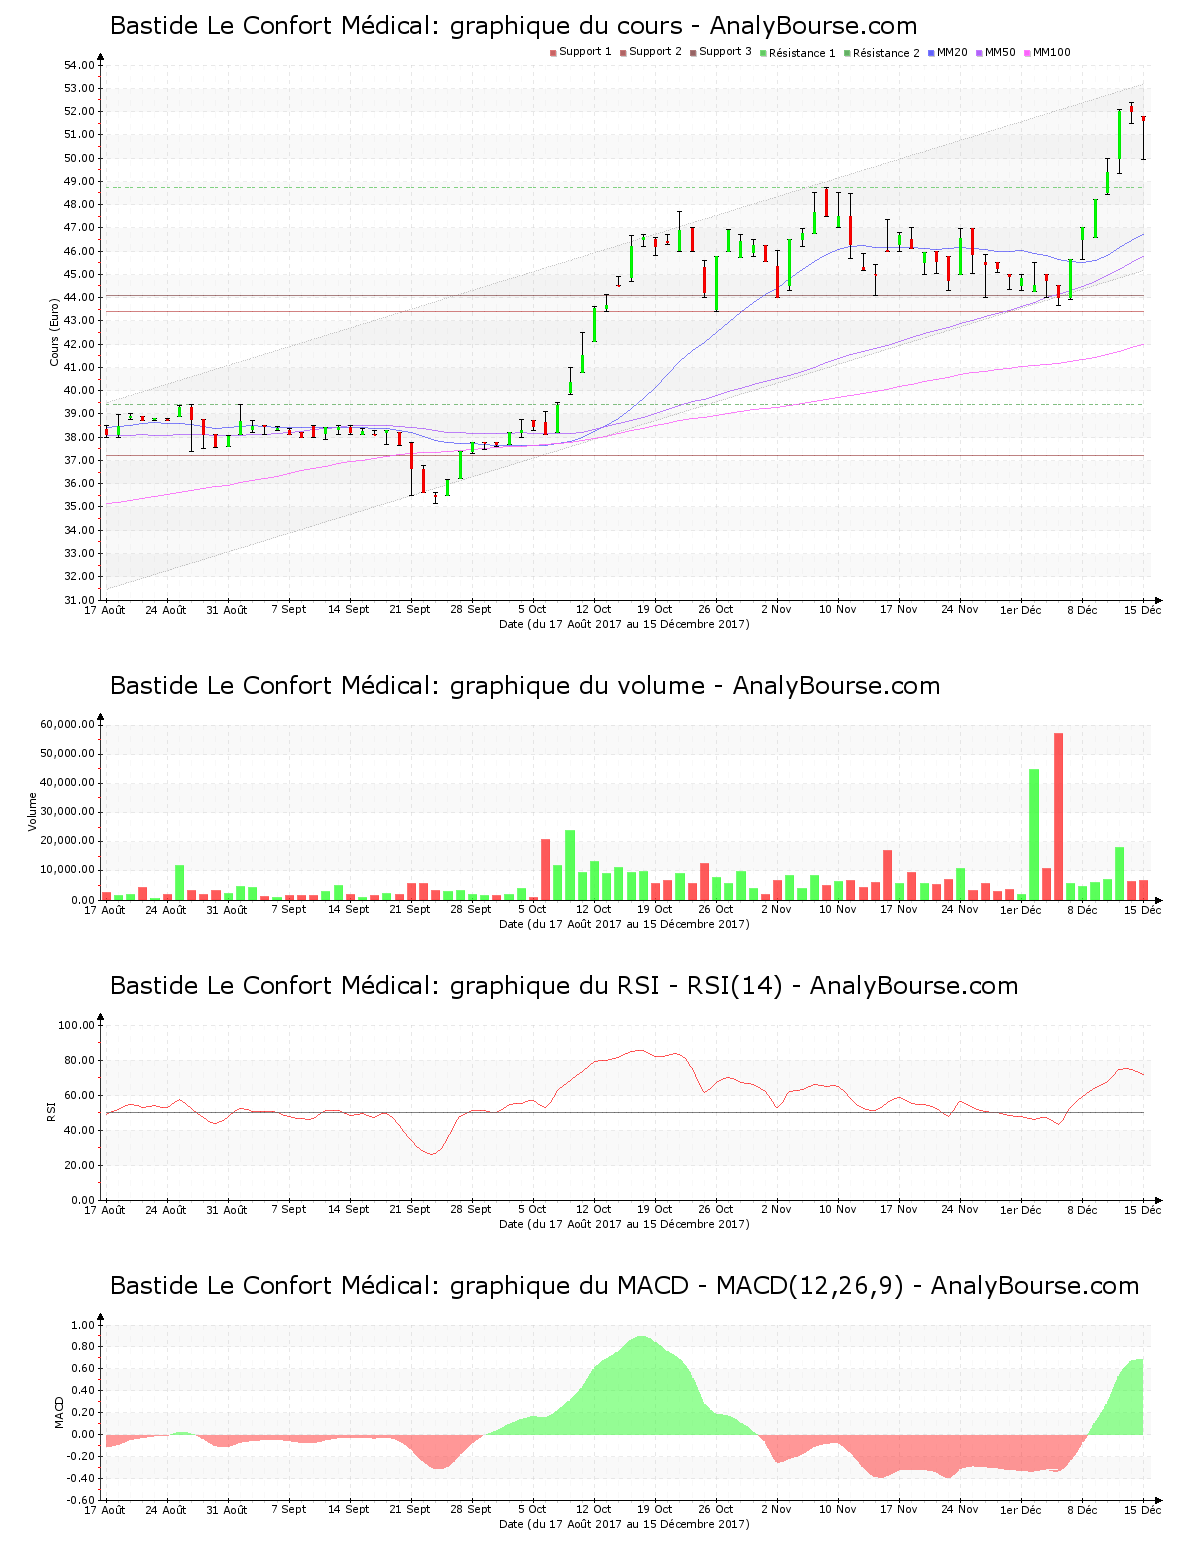Click the 100.00 value on RSI axis
Viewport: 1200px width, 1550px height.
click(x=76, y=1025)
